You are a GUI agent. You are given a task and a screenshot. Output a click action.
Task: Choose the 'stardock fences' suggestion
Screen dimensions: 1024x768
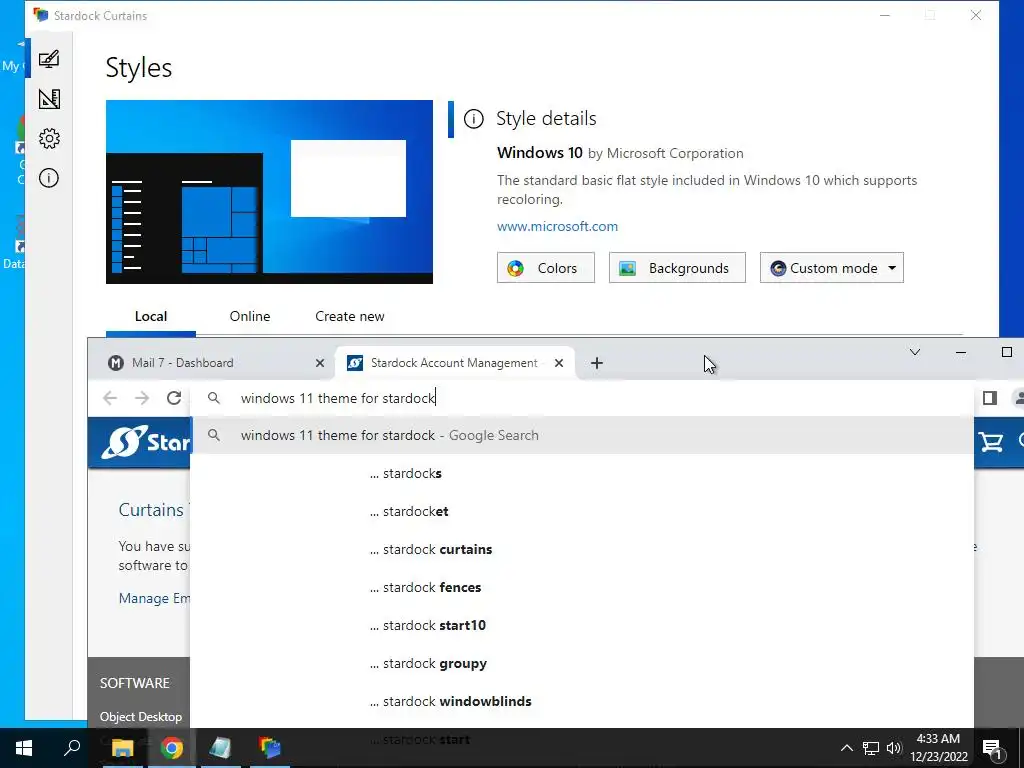coord(582,587)
